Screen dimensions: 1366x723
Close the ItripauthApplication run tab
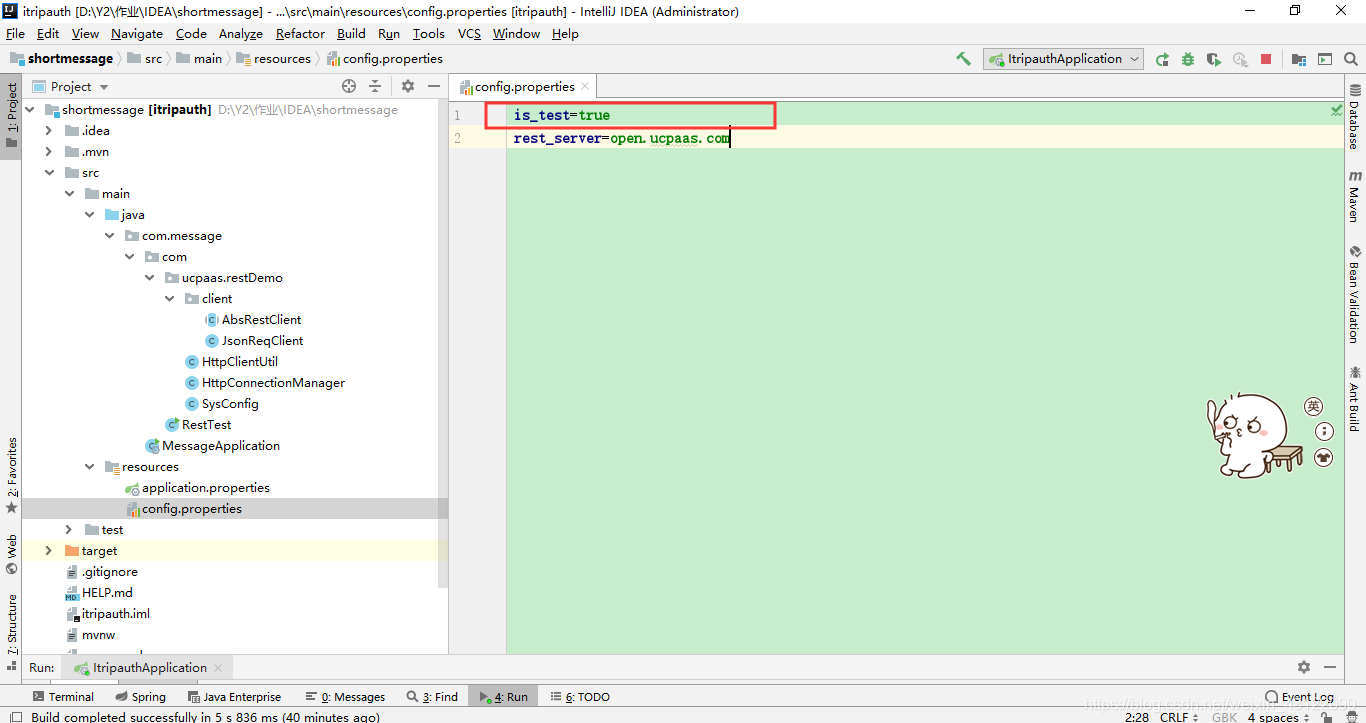pyautogui.click(x=219, y=667)
